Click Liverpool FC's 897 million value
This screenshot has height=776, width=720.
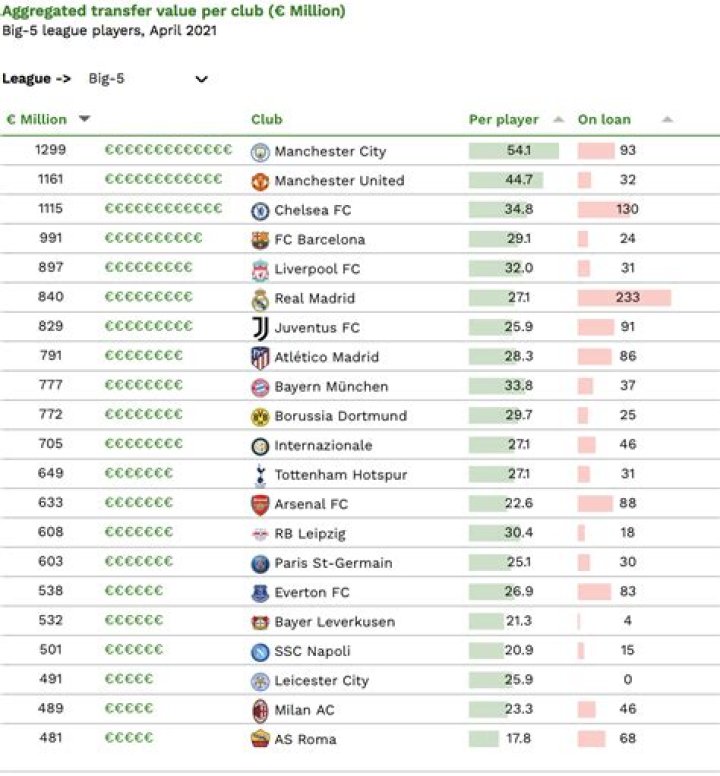(49, 268)
